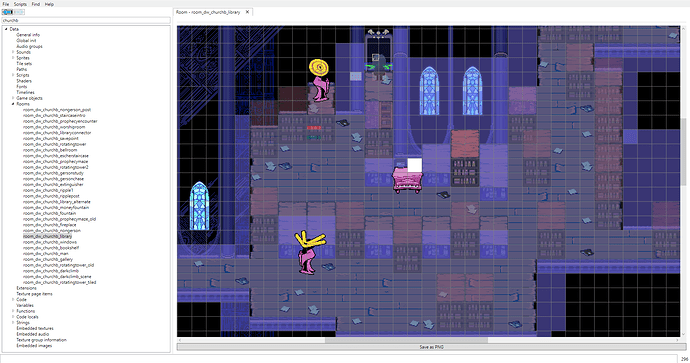The height and width of the screenshot is (363, 690).
Task: Select highlighted room_dw_churchb_library item
Action: (x=47, y=236)
